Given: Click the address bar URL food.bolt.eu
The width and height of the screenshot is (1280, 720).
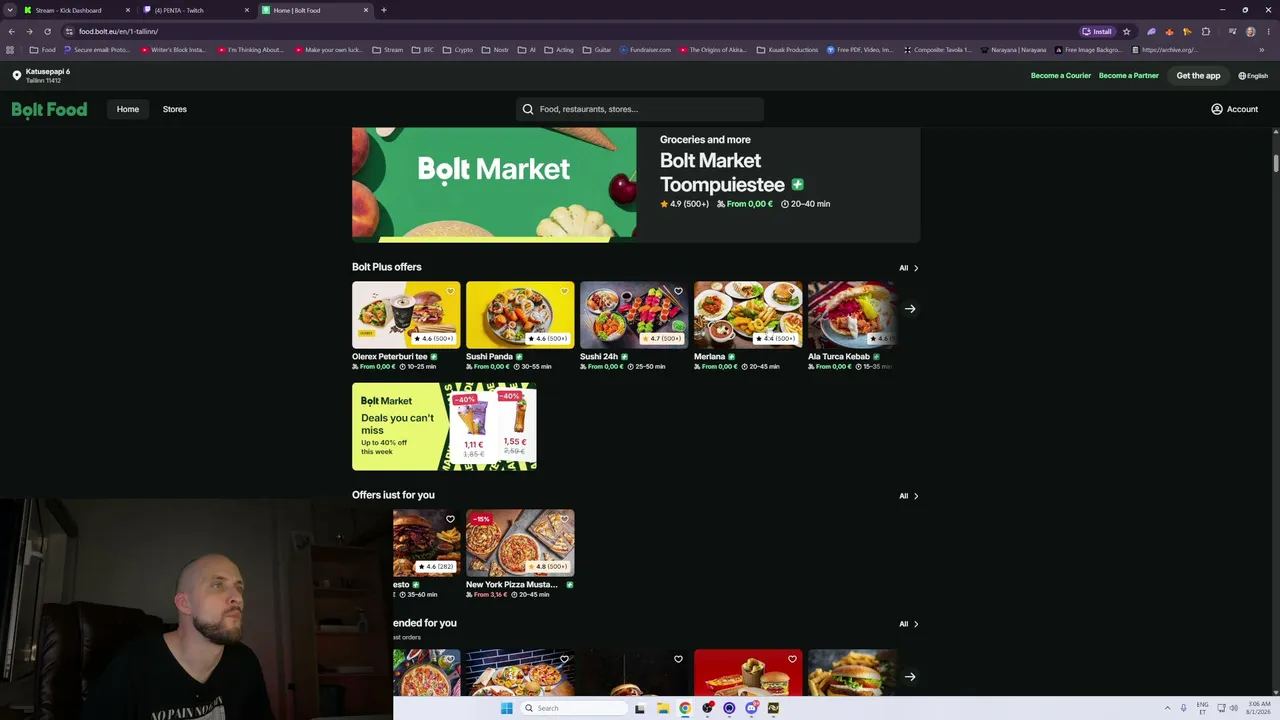Looking at the screenshot, I should pos(118,31).
